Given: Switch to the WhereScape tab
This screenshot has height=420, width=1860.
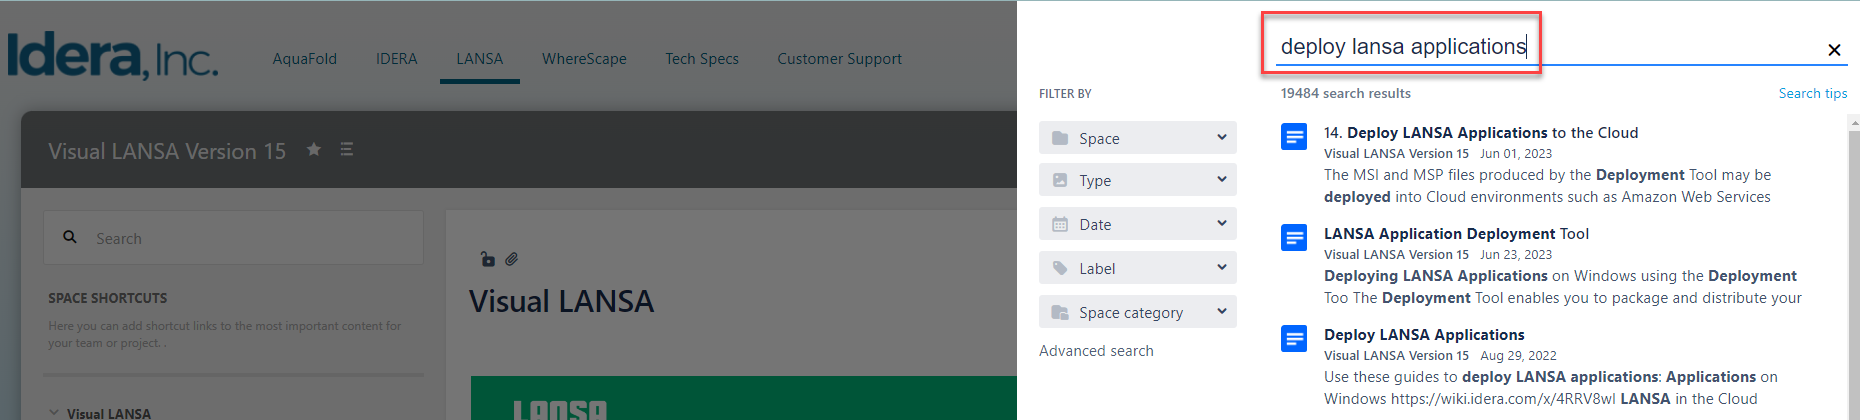Looking at the screenshot, I should pos(584,59).
